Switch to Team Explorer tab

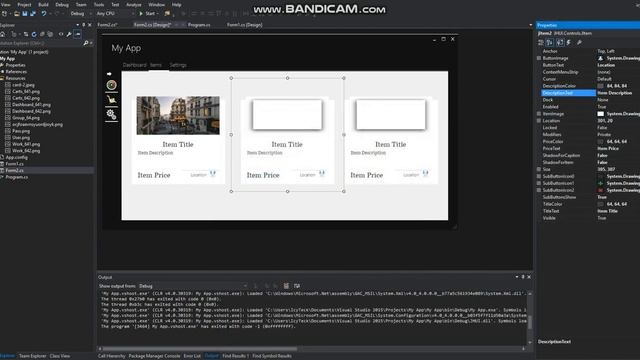point(33,356)
